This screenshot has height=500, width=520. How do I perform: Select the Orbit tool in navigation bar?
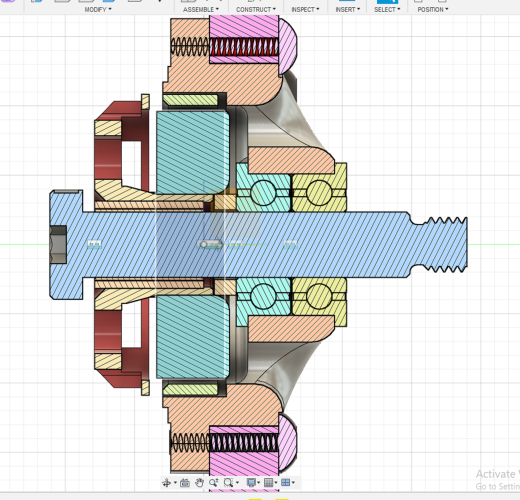coord(166,482)
